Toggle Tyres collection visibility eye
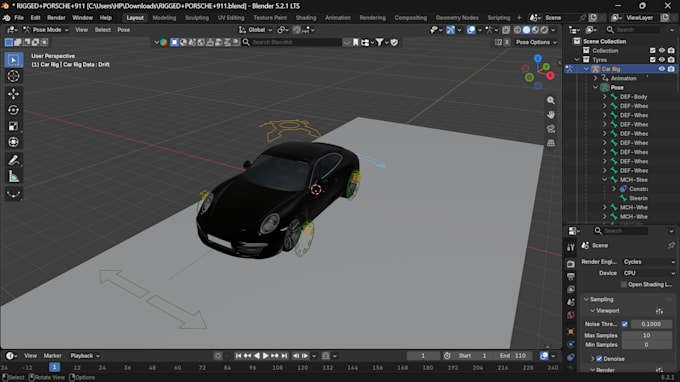 (662, 60)
